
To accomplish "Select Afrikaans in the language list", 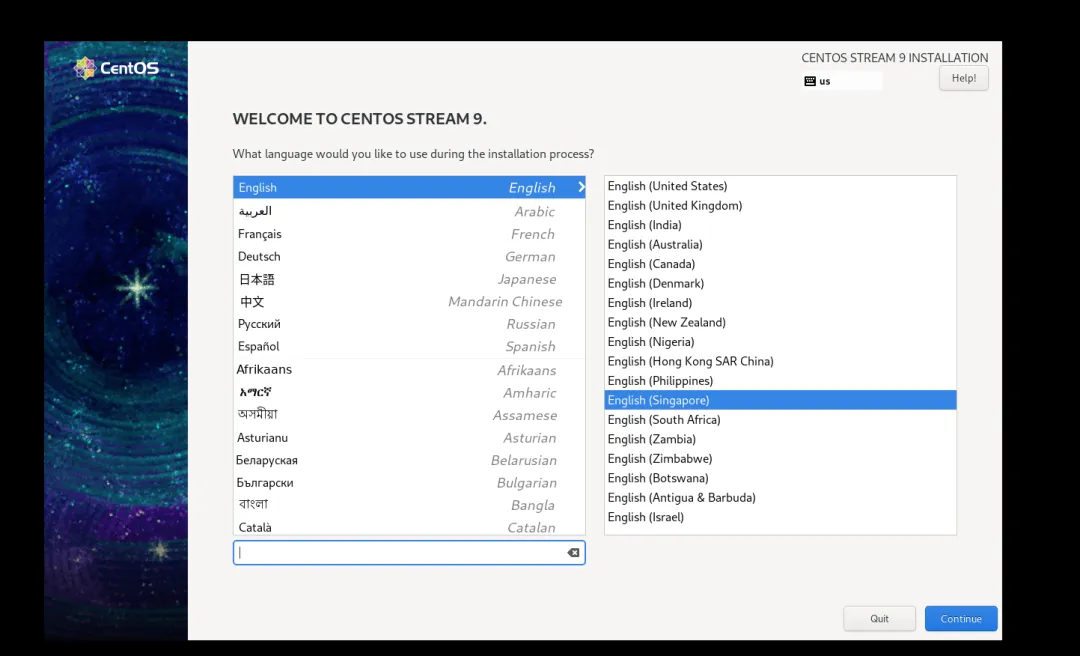I will (409, 370).
